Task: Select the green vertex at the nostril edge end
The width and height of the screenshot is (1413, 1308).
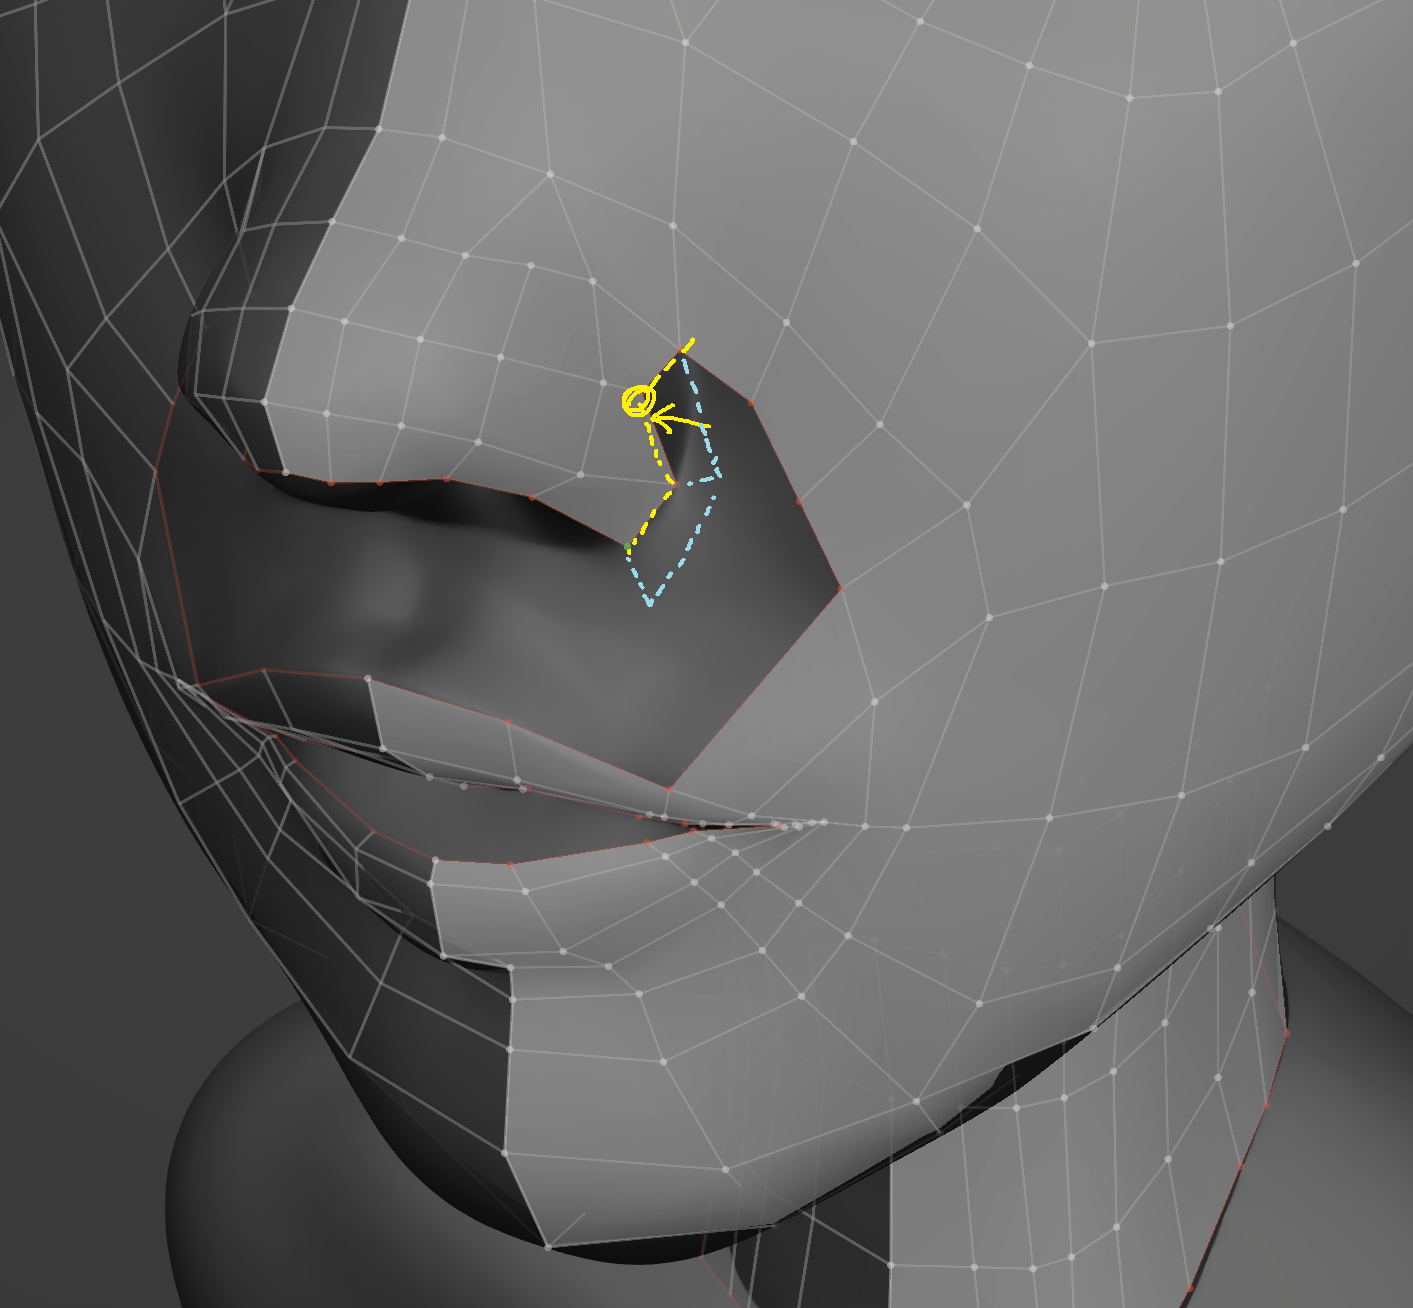Action: click(628, 547)
